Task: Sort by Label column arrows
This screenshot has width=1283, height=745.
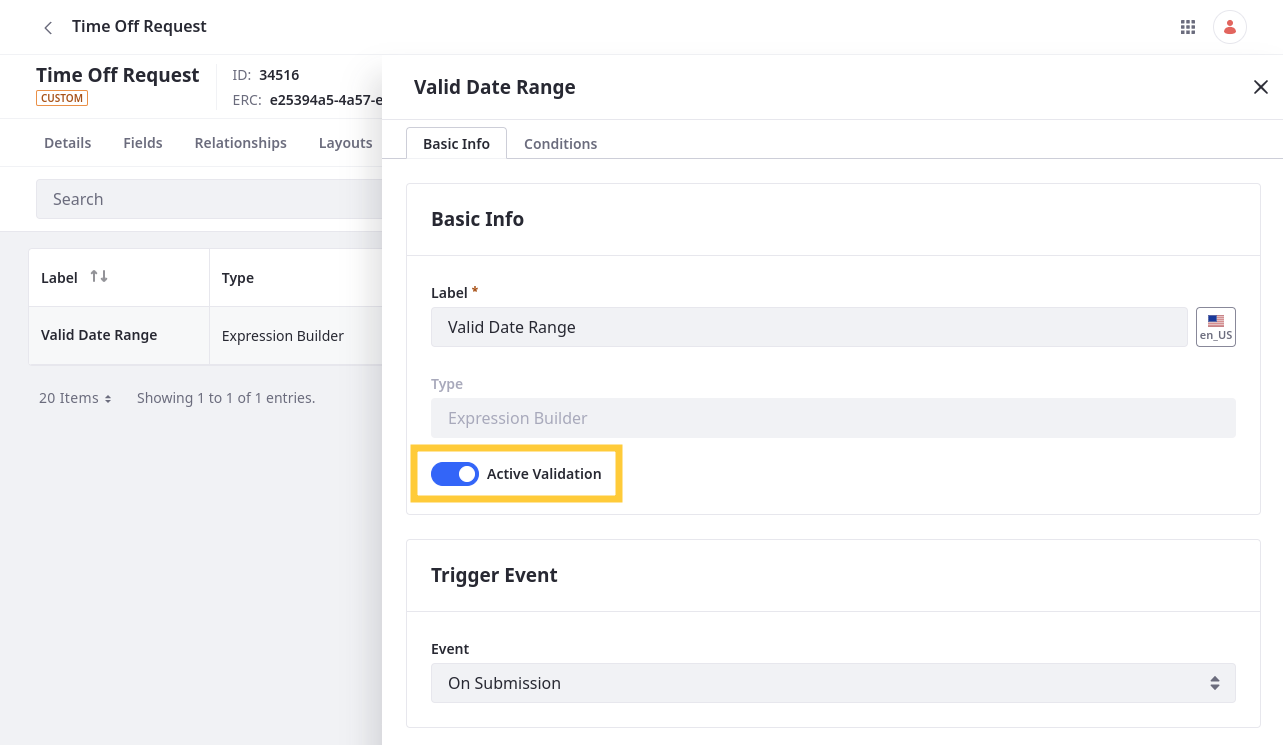Action: pyautogui.click(x=99, y=277)
